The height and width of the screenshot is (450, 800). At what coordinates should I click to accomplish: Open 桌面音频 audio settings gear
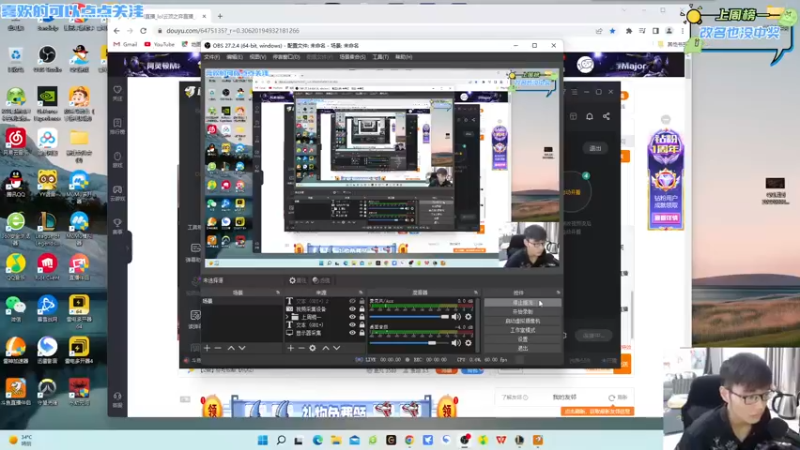tap(468, 343)
